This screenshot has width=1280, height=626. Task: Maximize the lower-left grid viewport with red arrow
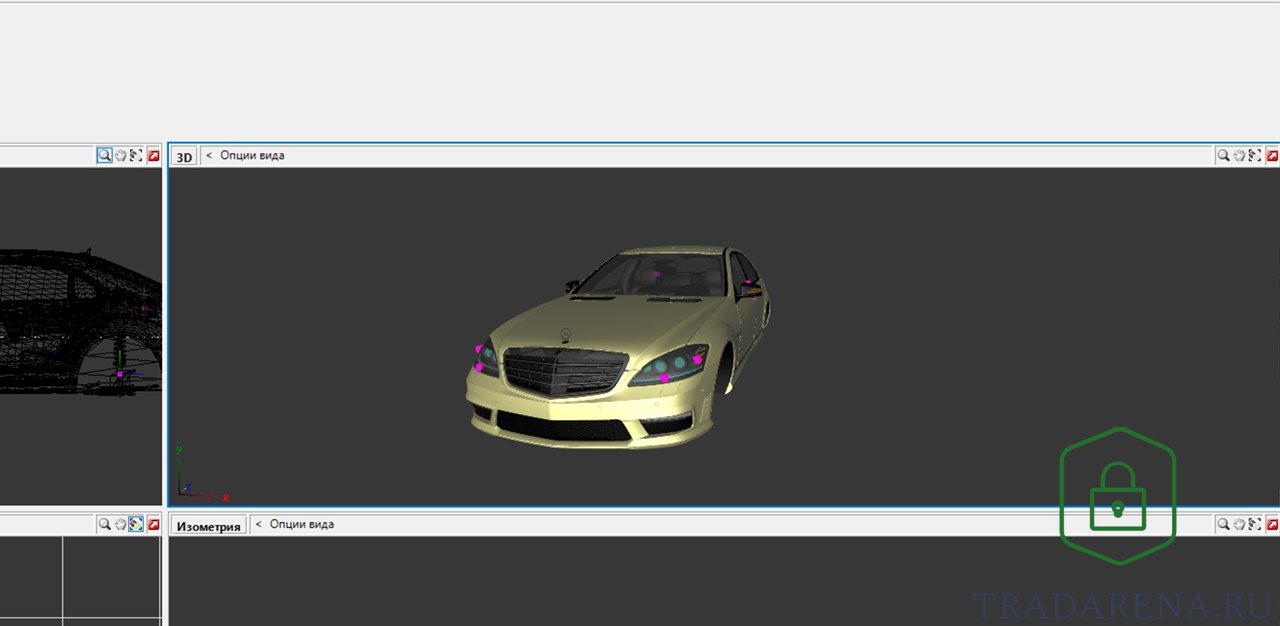[153, 524]
